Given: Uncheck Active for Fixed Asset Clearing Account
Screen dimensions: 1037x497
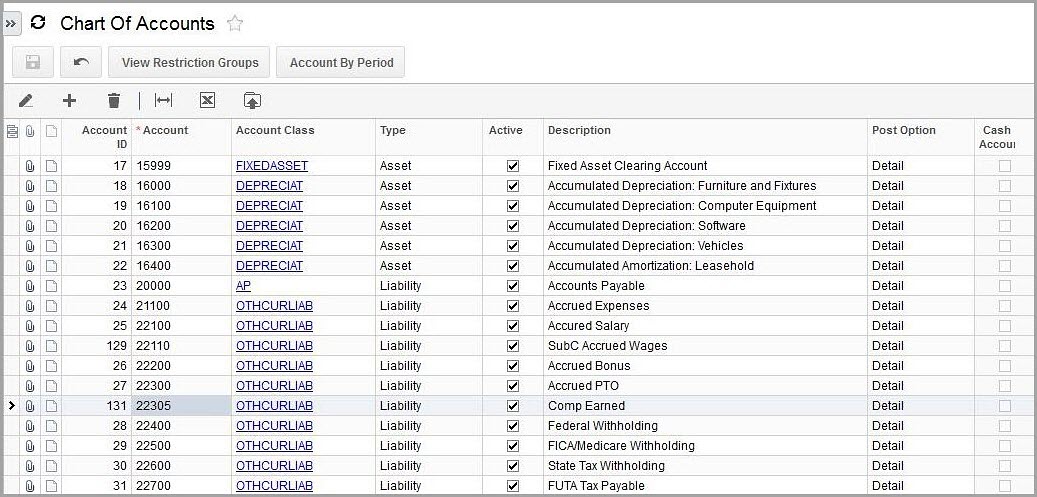Looking at the screenshot, I should (x=513, y=166).
